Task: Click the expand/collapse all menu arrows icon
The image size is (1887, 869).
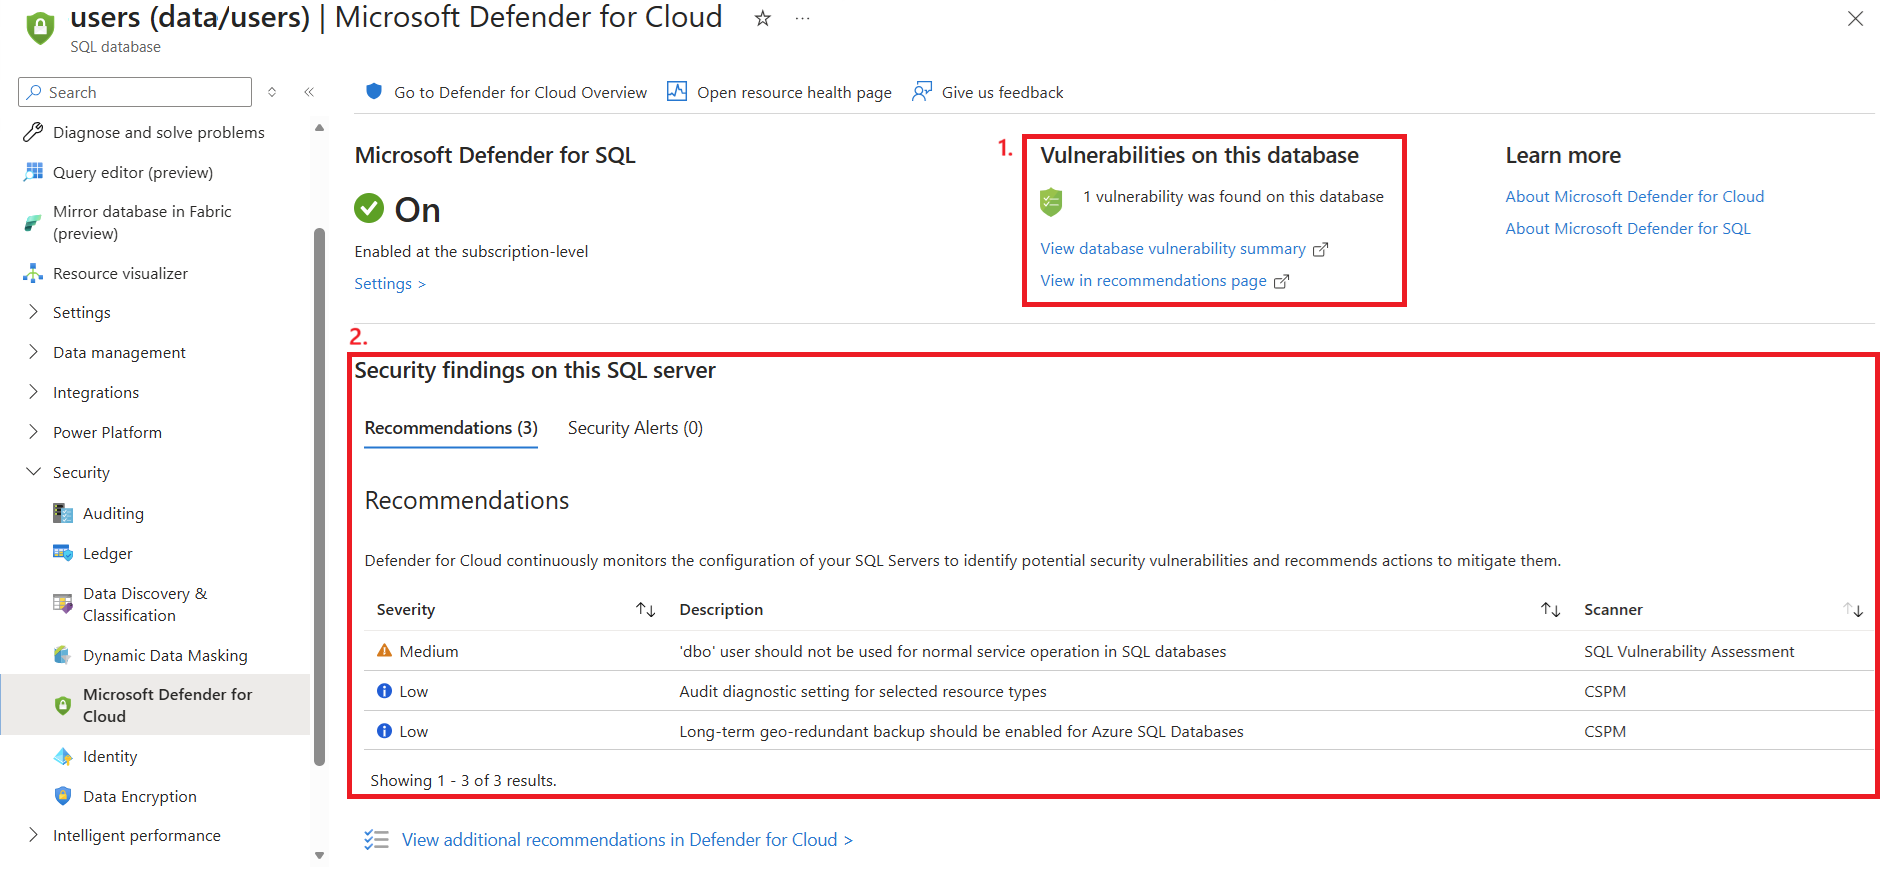Action: pyautogui.click(x=272, y=92)
